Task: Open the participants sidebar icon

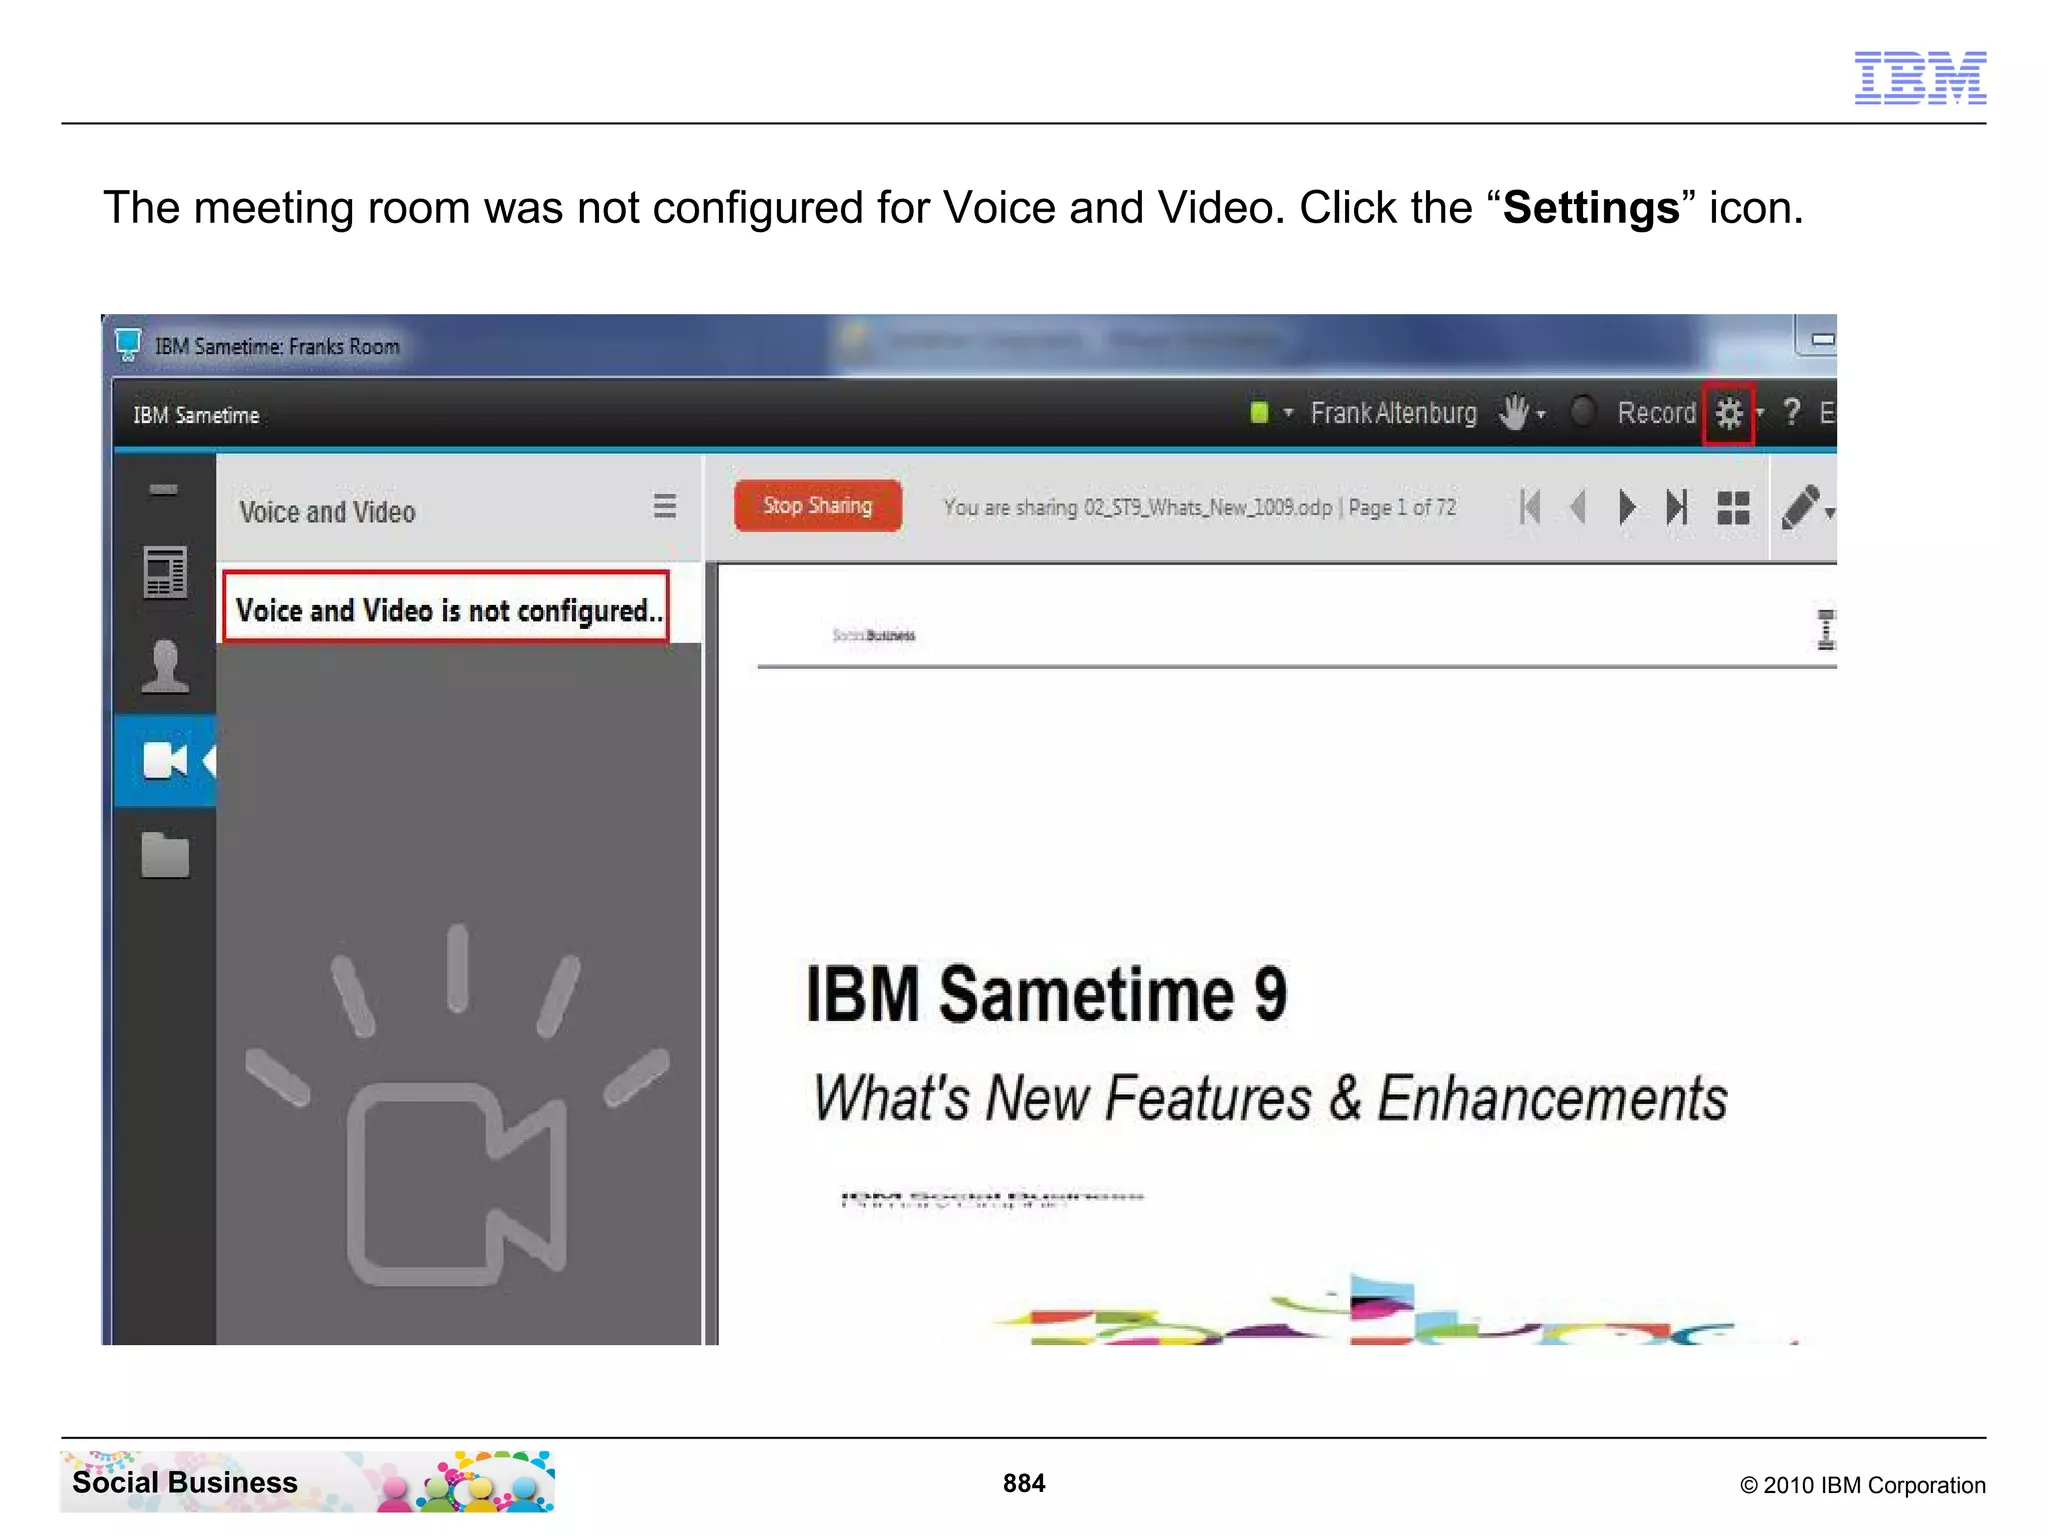Action: pos(165,665)
